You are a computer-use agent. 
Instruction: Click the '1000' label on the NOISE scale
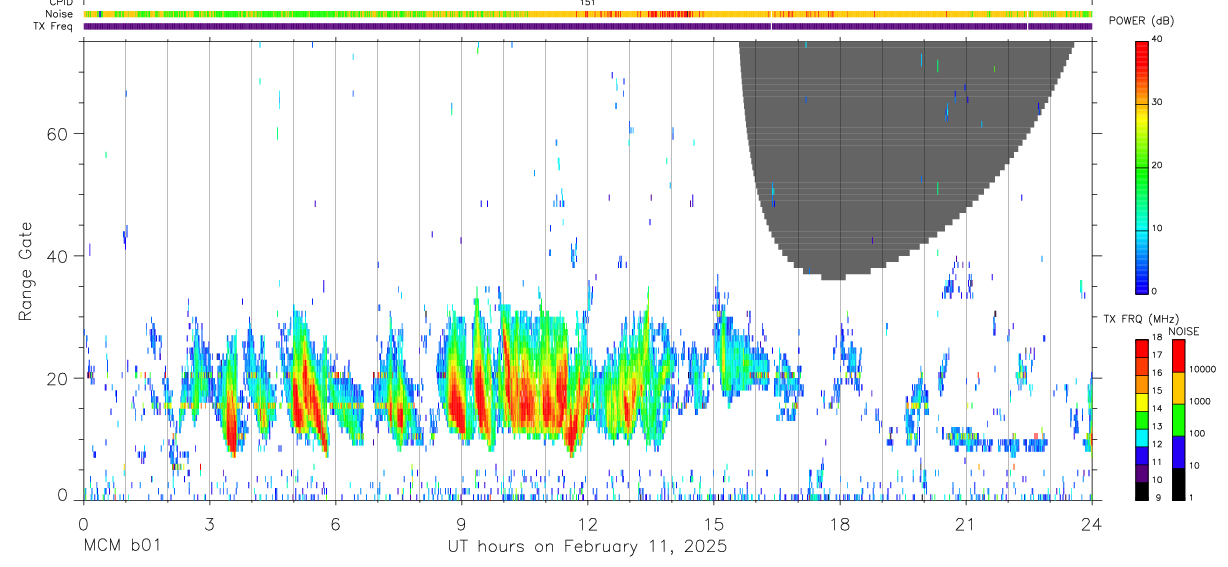1201,402
